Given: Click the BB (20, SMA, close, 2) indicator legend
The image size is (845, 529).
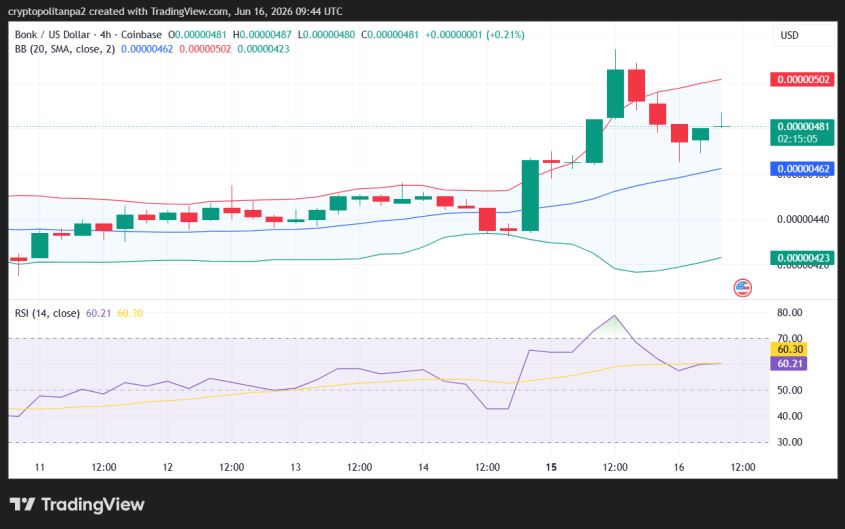Looking at the screenshot, I should click(x=65, y=49).
